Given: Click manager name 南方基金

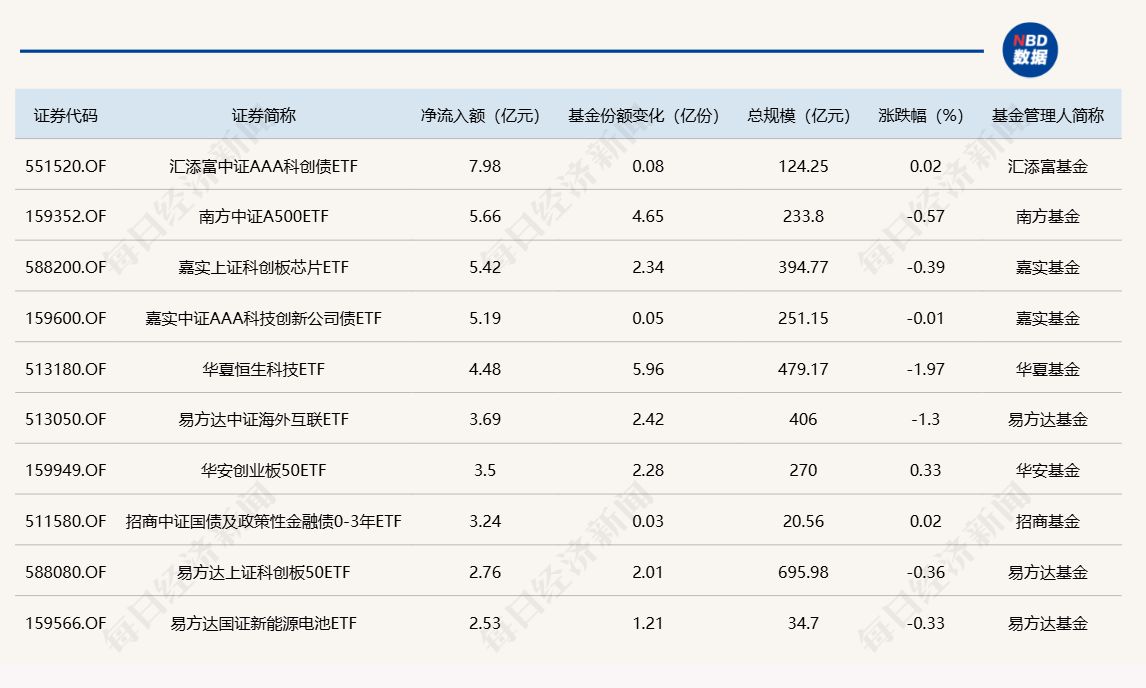Looking at the screenshot, I should 1047,216.
